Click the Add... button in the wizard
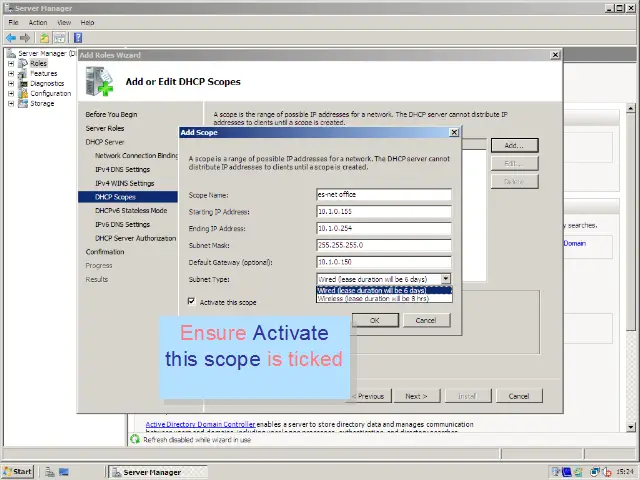 click(514, 145)
